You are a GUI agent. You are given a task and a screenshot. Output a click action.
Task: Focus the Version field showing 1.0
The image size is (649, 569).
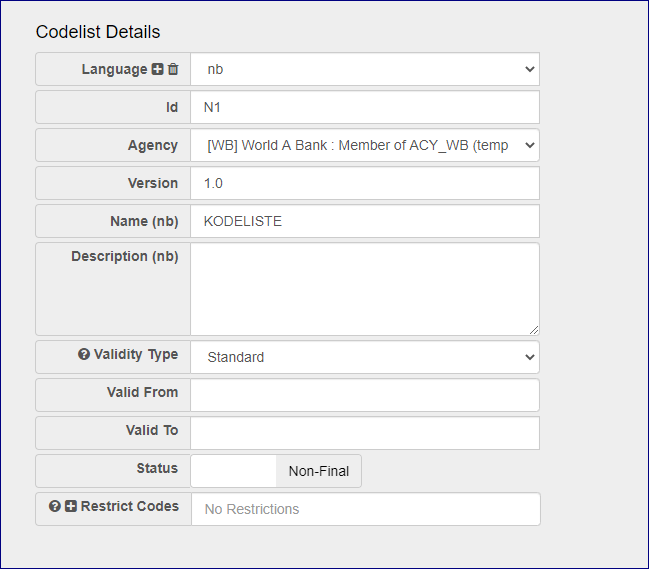point(365,183)
